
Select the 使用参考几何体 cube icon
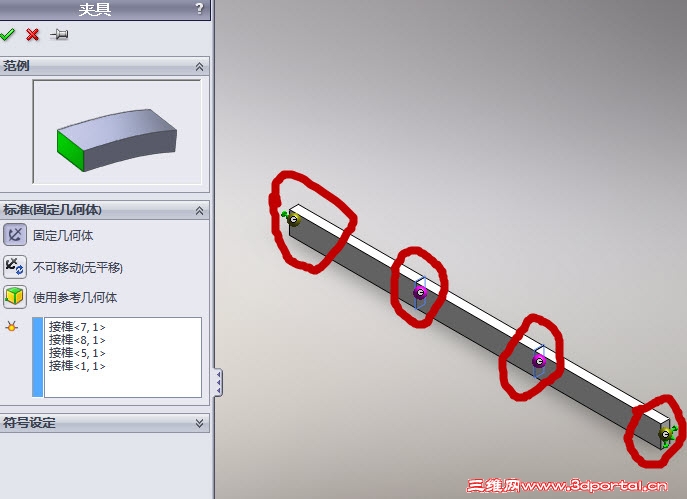click(x=15, y=297)
